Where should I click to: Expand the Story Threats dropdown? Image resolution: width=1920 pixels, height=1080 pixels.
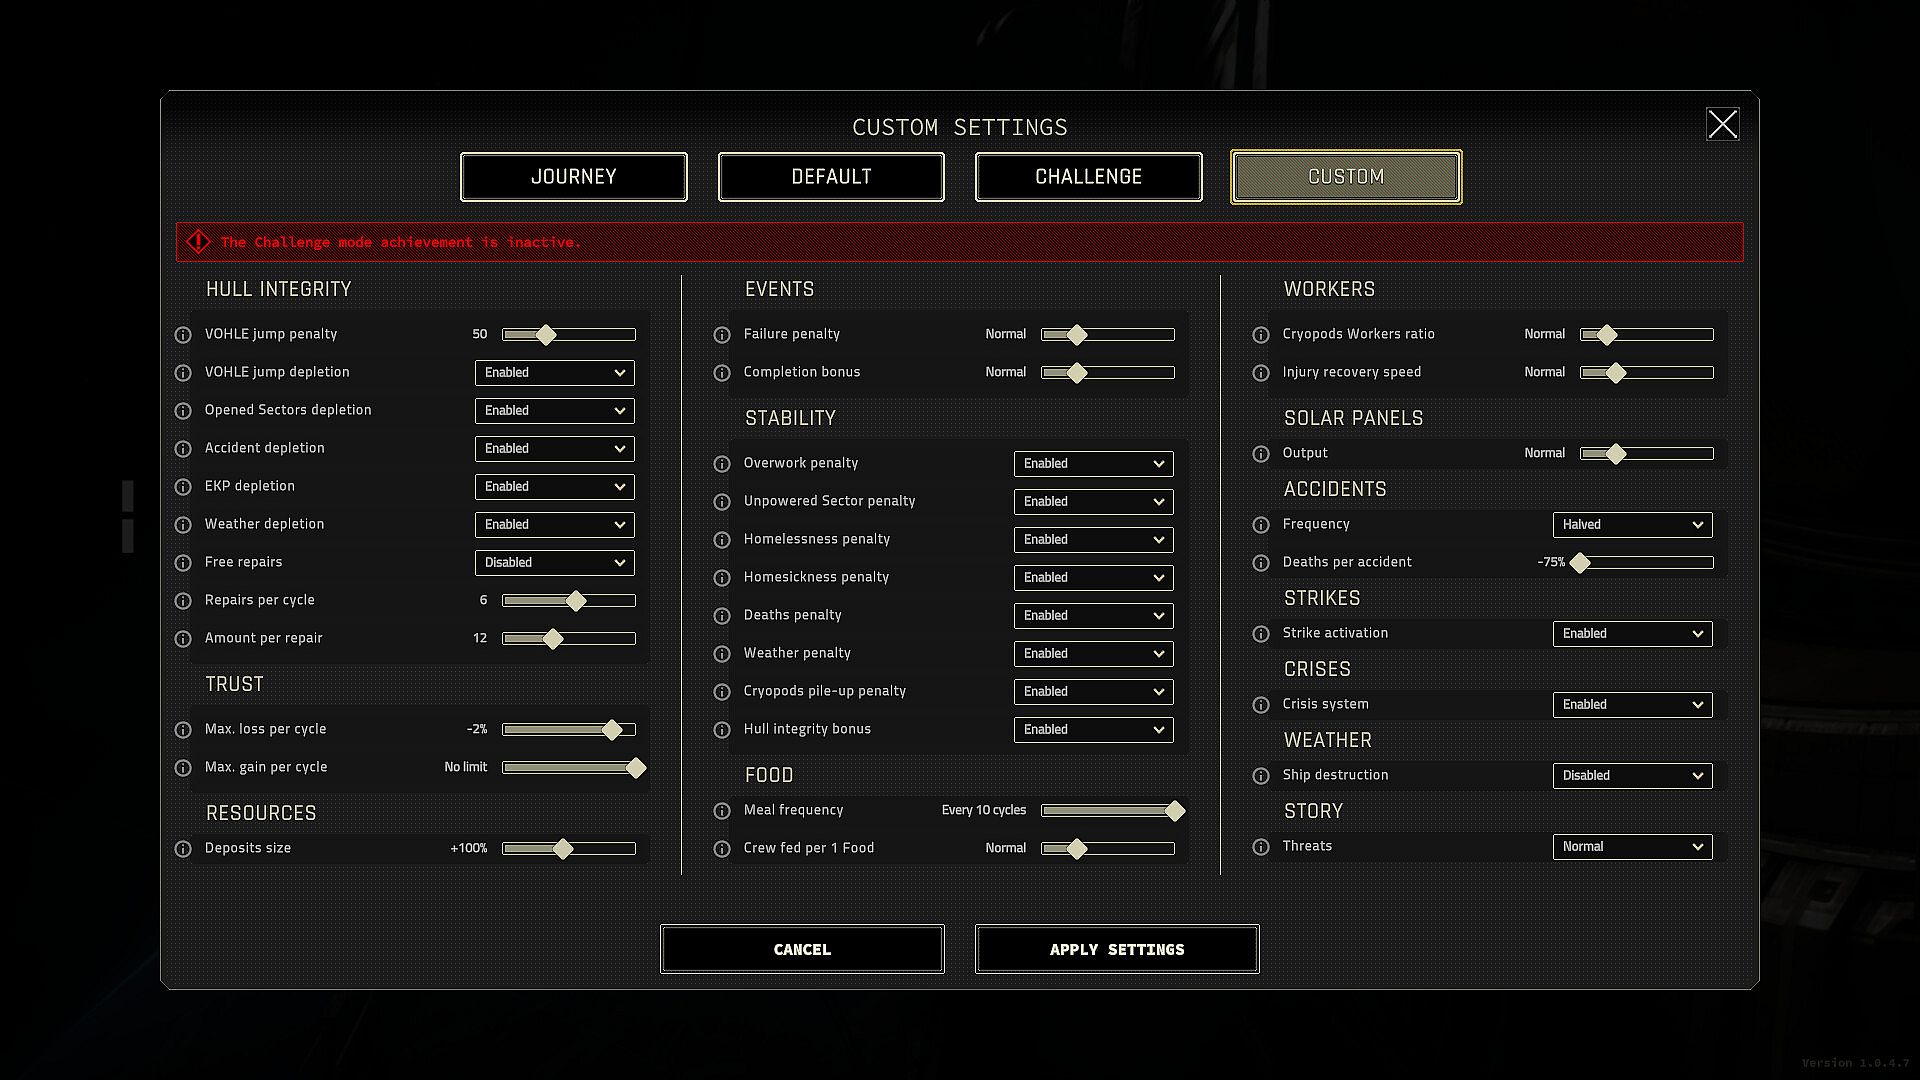1632,847
